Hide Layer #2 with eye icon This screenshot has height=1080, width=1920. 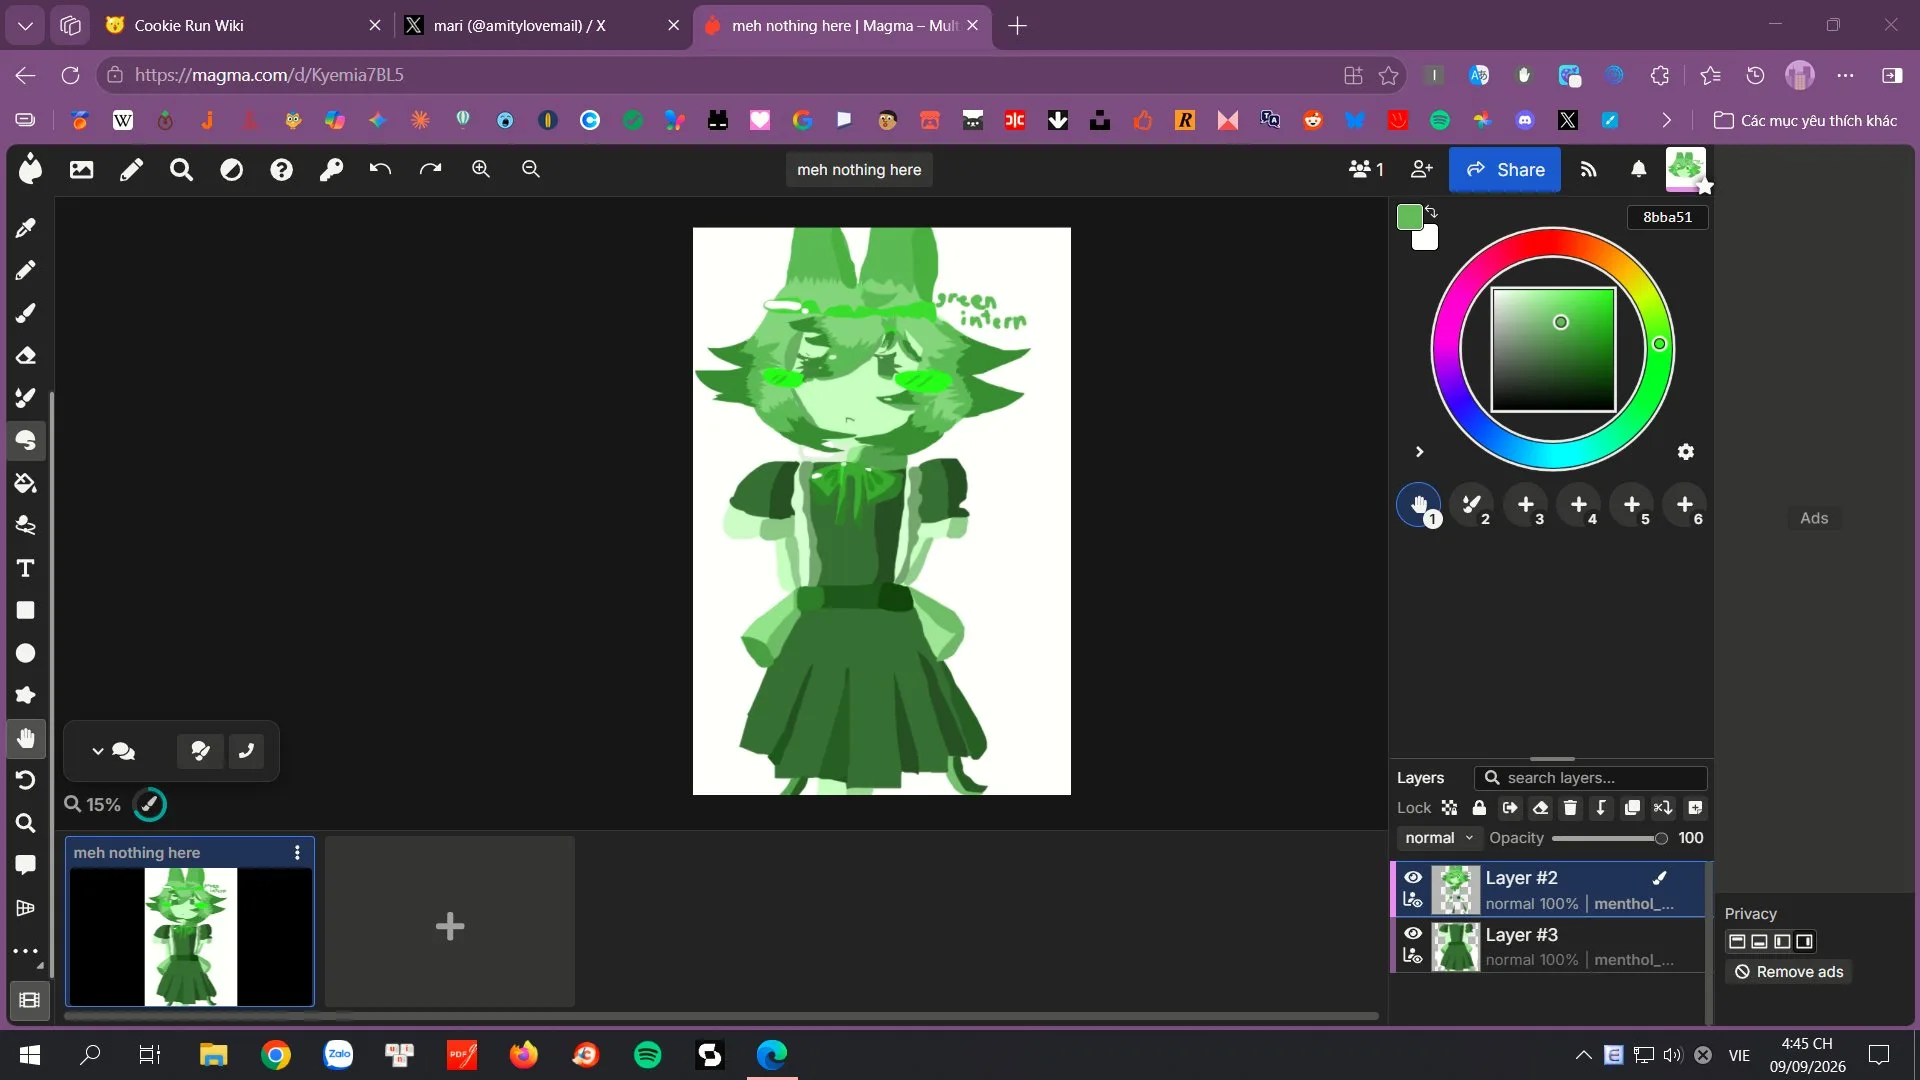click(1413, 877)
